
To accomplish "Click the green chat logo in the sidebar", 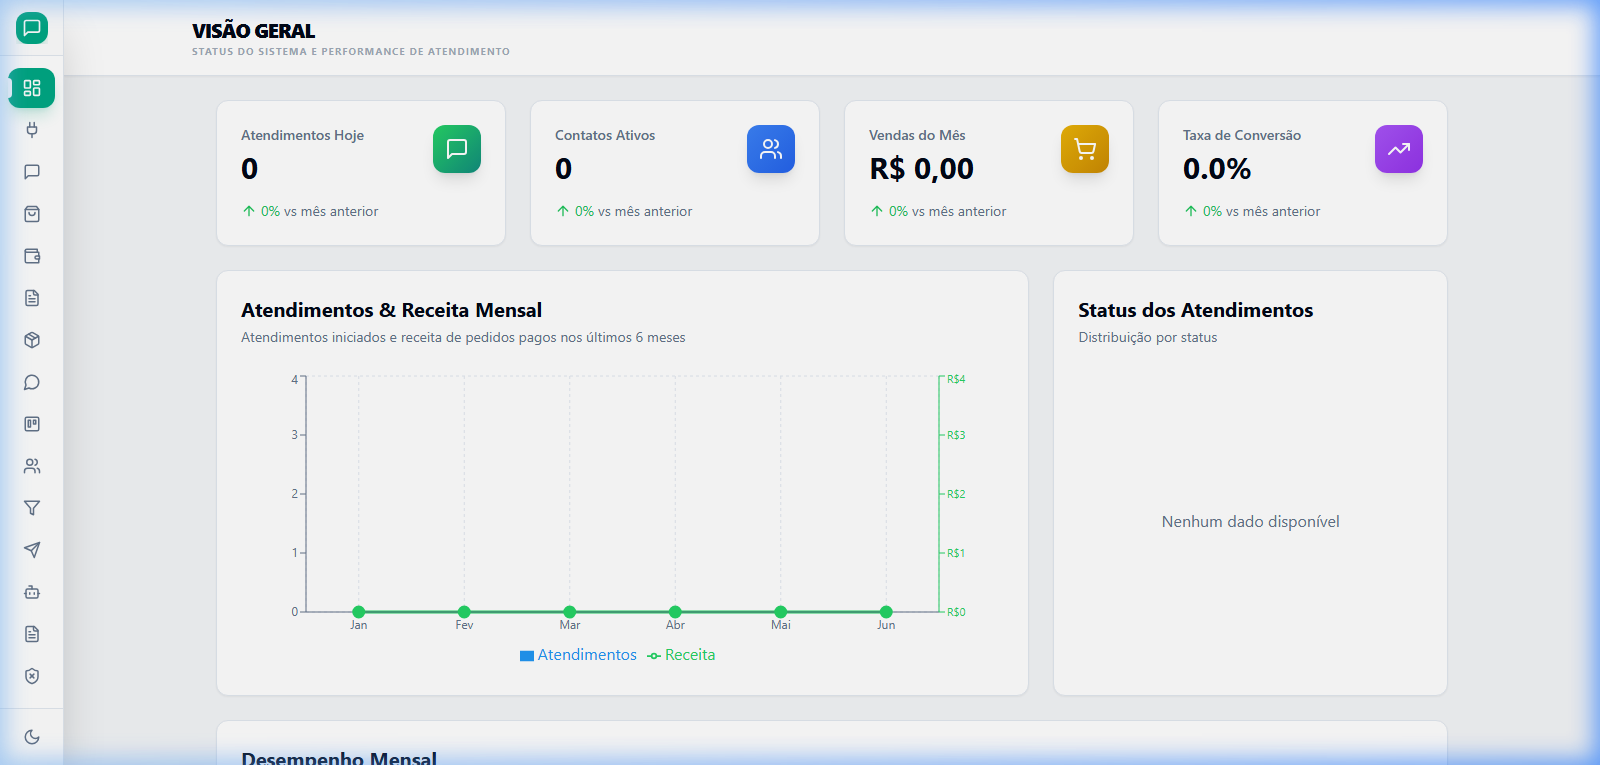I will point(32,28).
